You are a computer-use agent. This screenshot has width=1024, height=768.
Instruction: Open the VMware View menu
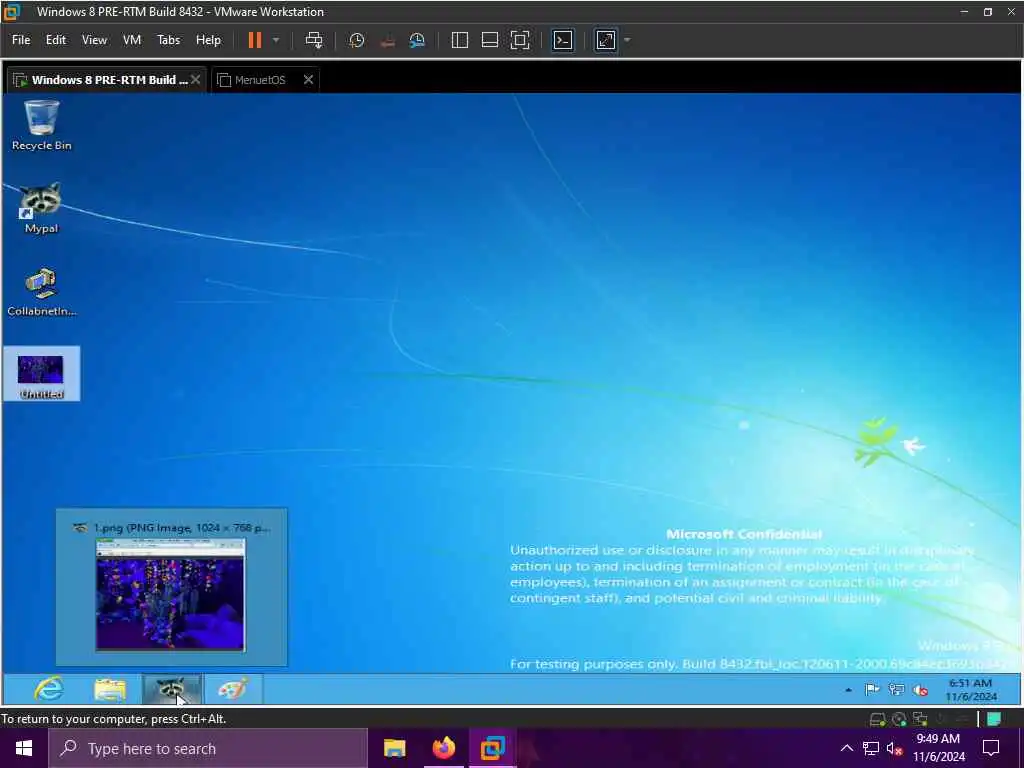(94, 40)
